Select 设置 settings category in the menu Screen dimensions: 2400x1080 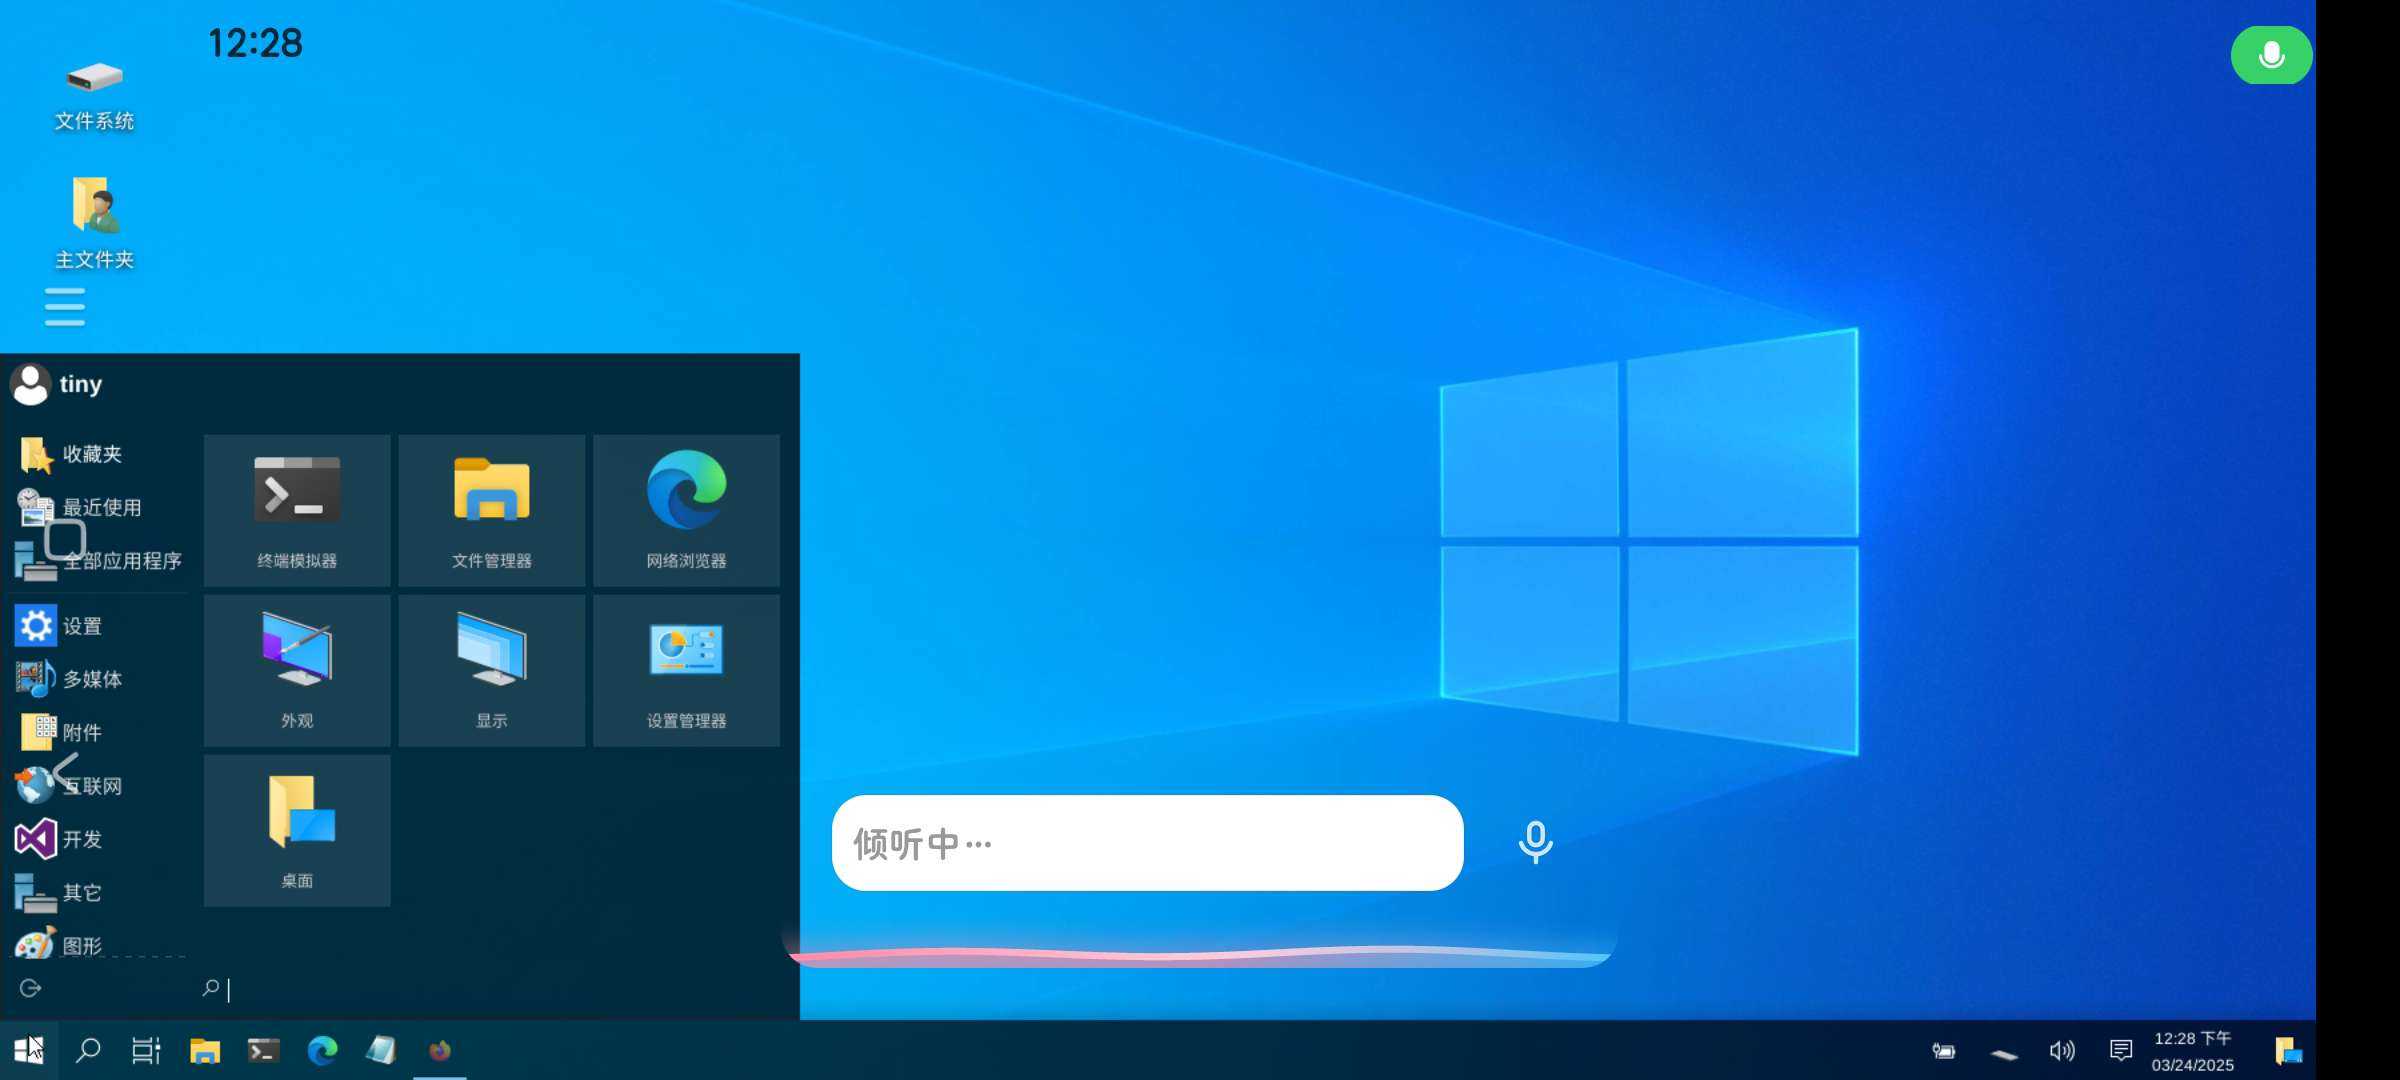pos(80,626)
